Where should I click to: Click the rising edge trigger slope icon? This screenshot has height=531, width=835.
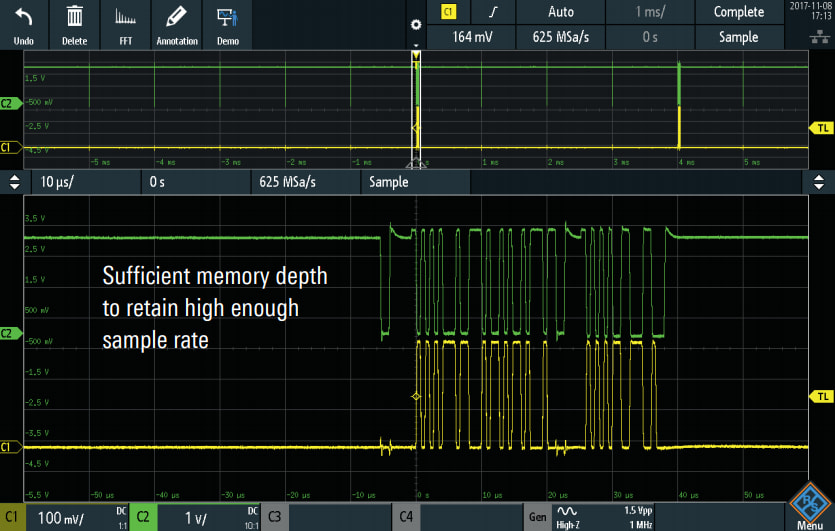[493, 12]
